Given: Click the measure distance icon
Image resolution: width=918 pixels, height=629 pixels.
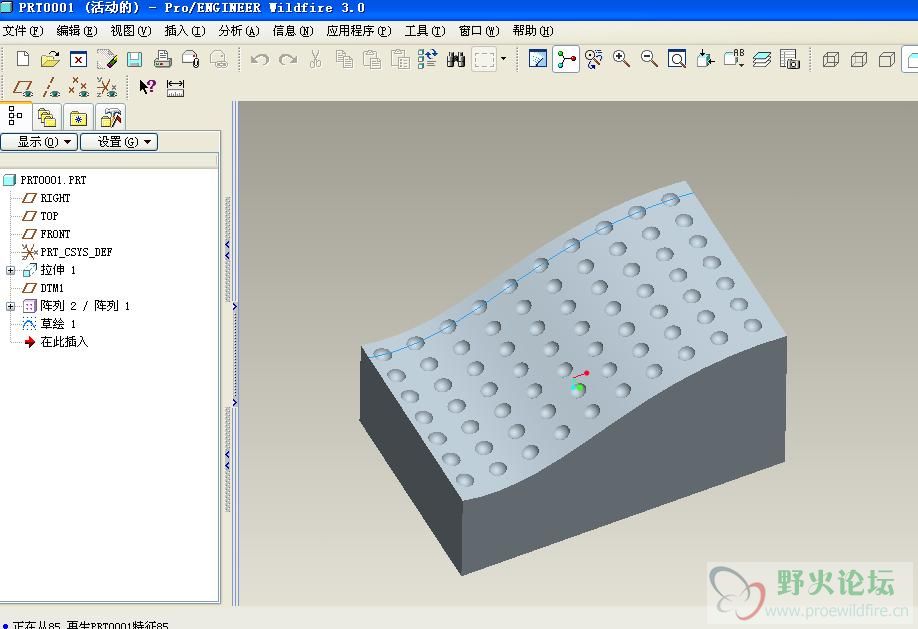Looking at the screenshot, I should tap(176, 88).
